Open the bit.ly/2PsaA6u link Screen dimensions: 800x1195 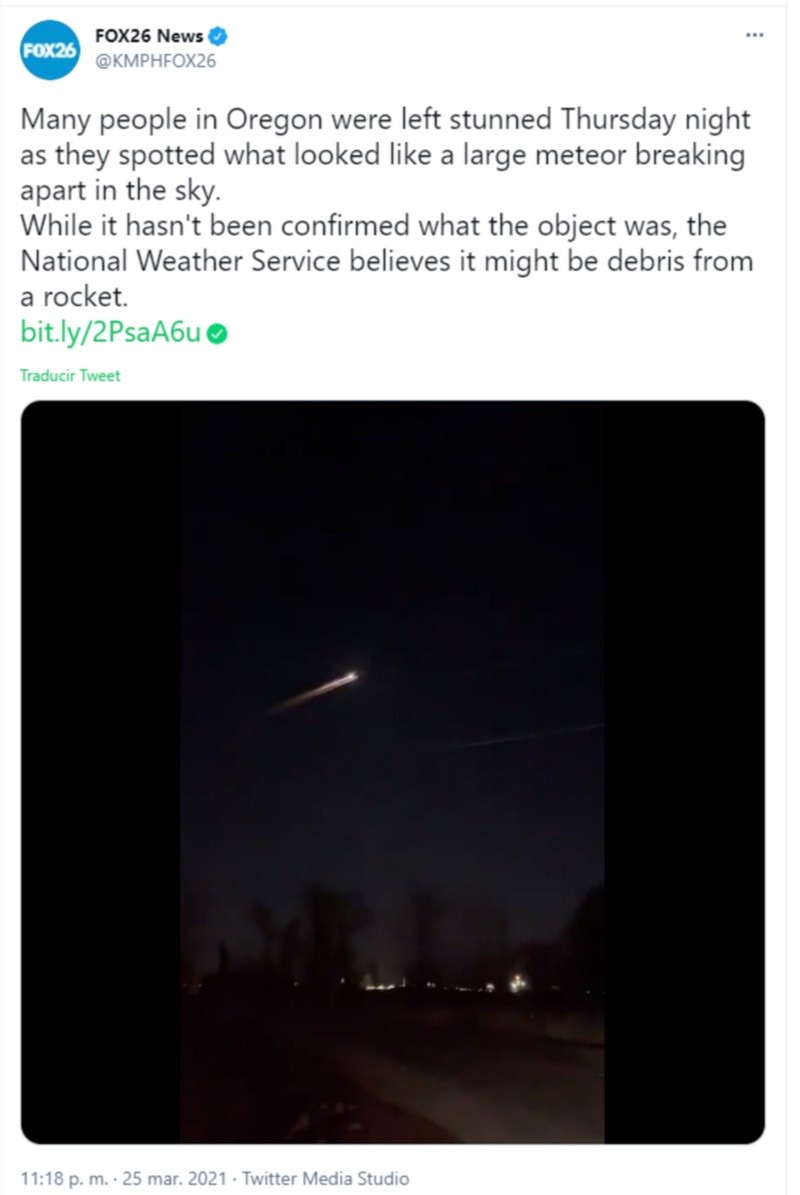pyautogui.click(x=111, y=333)
